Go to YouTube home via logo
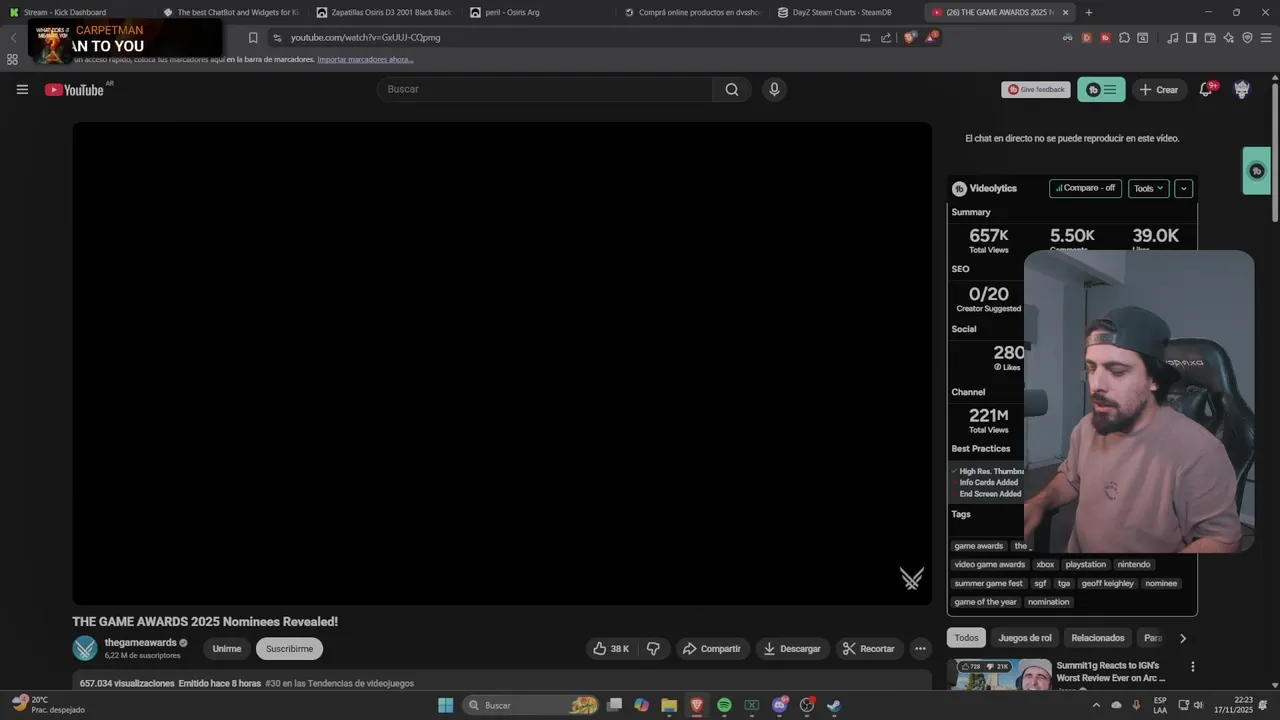This screenshot has width=1280, height=720. coord(74,90)
